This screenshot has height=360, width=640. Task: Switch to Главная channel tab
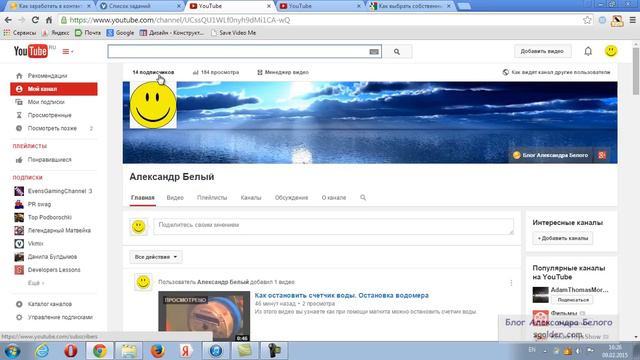[x=142, y=198]
